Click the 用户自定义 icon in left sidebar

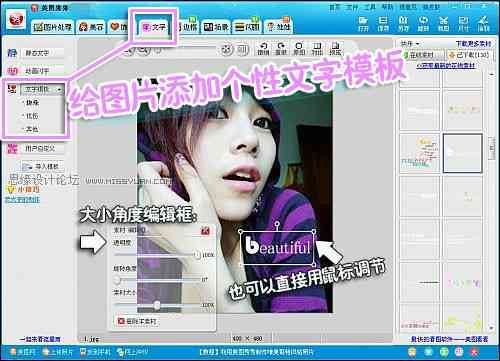(x=12, y=149)
